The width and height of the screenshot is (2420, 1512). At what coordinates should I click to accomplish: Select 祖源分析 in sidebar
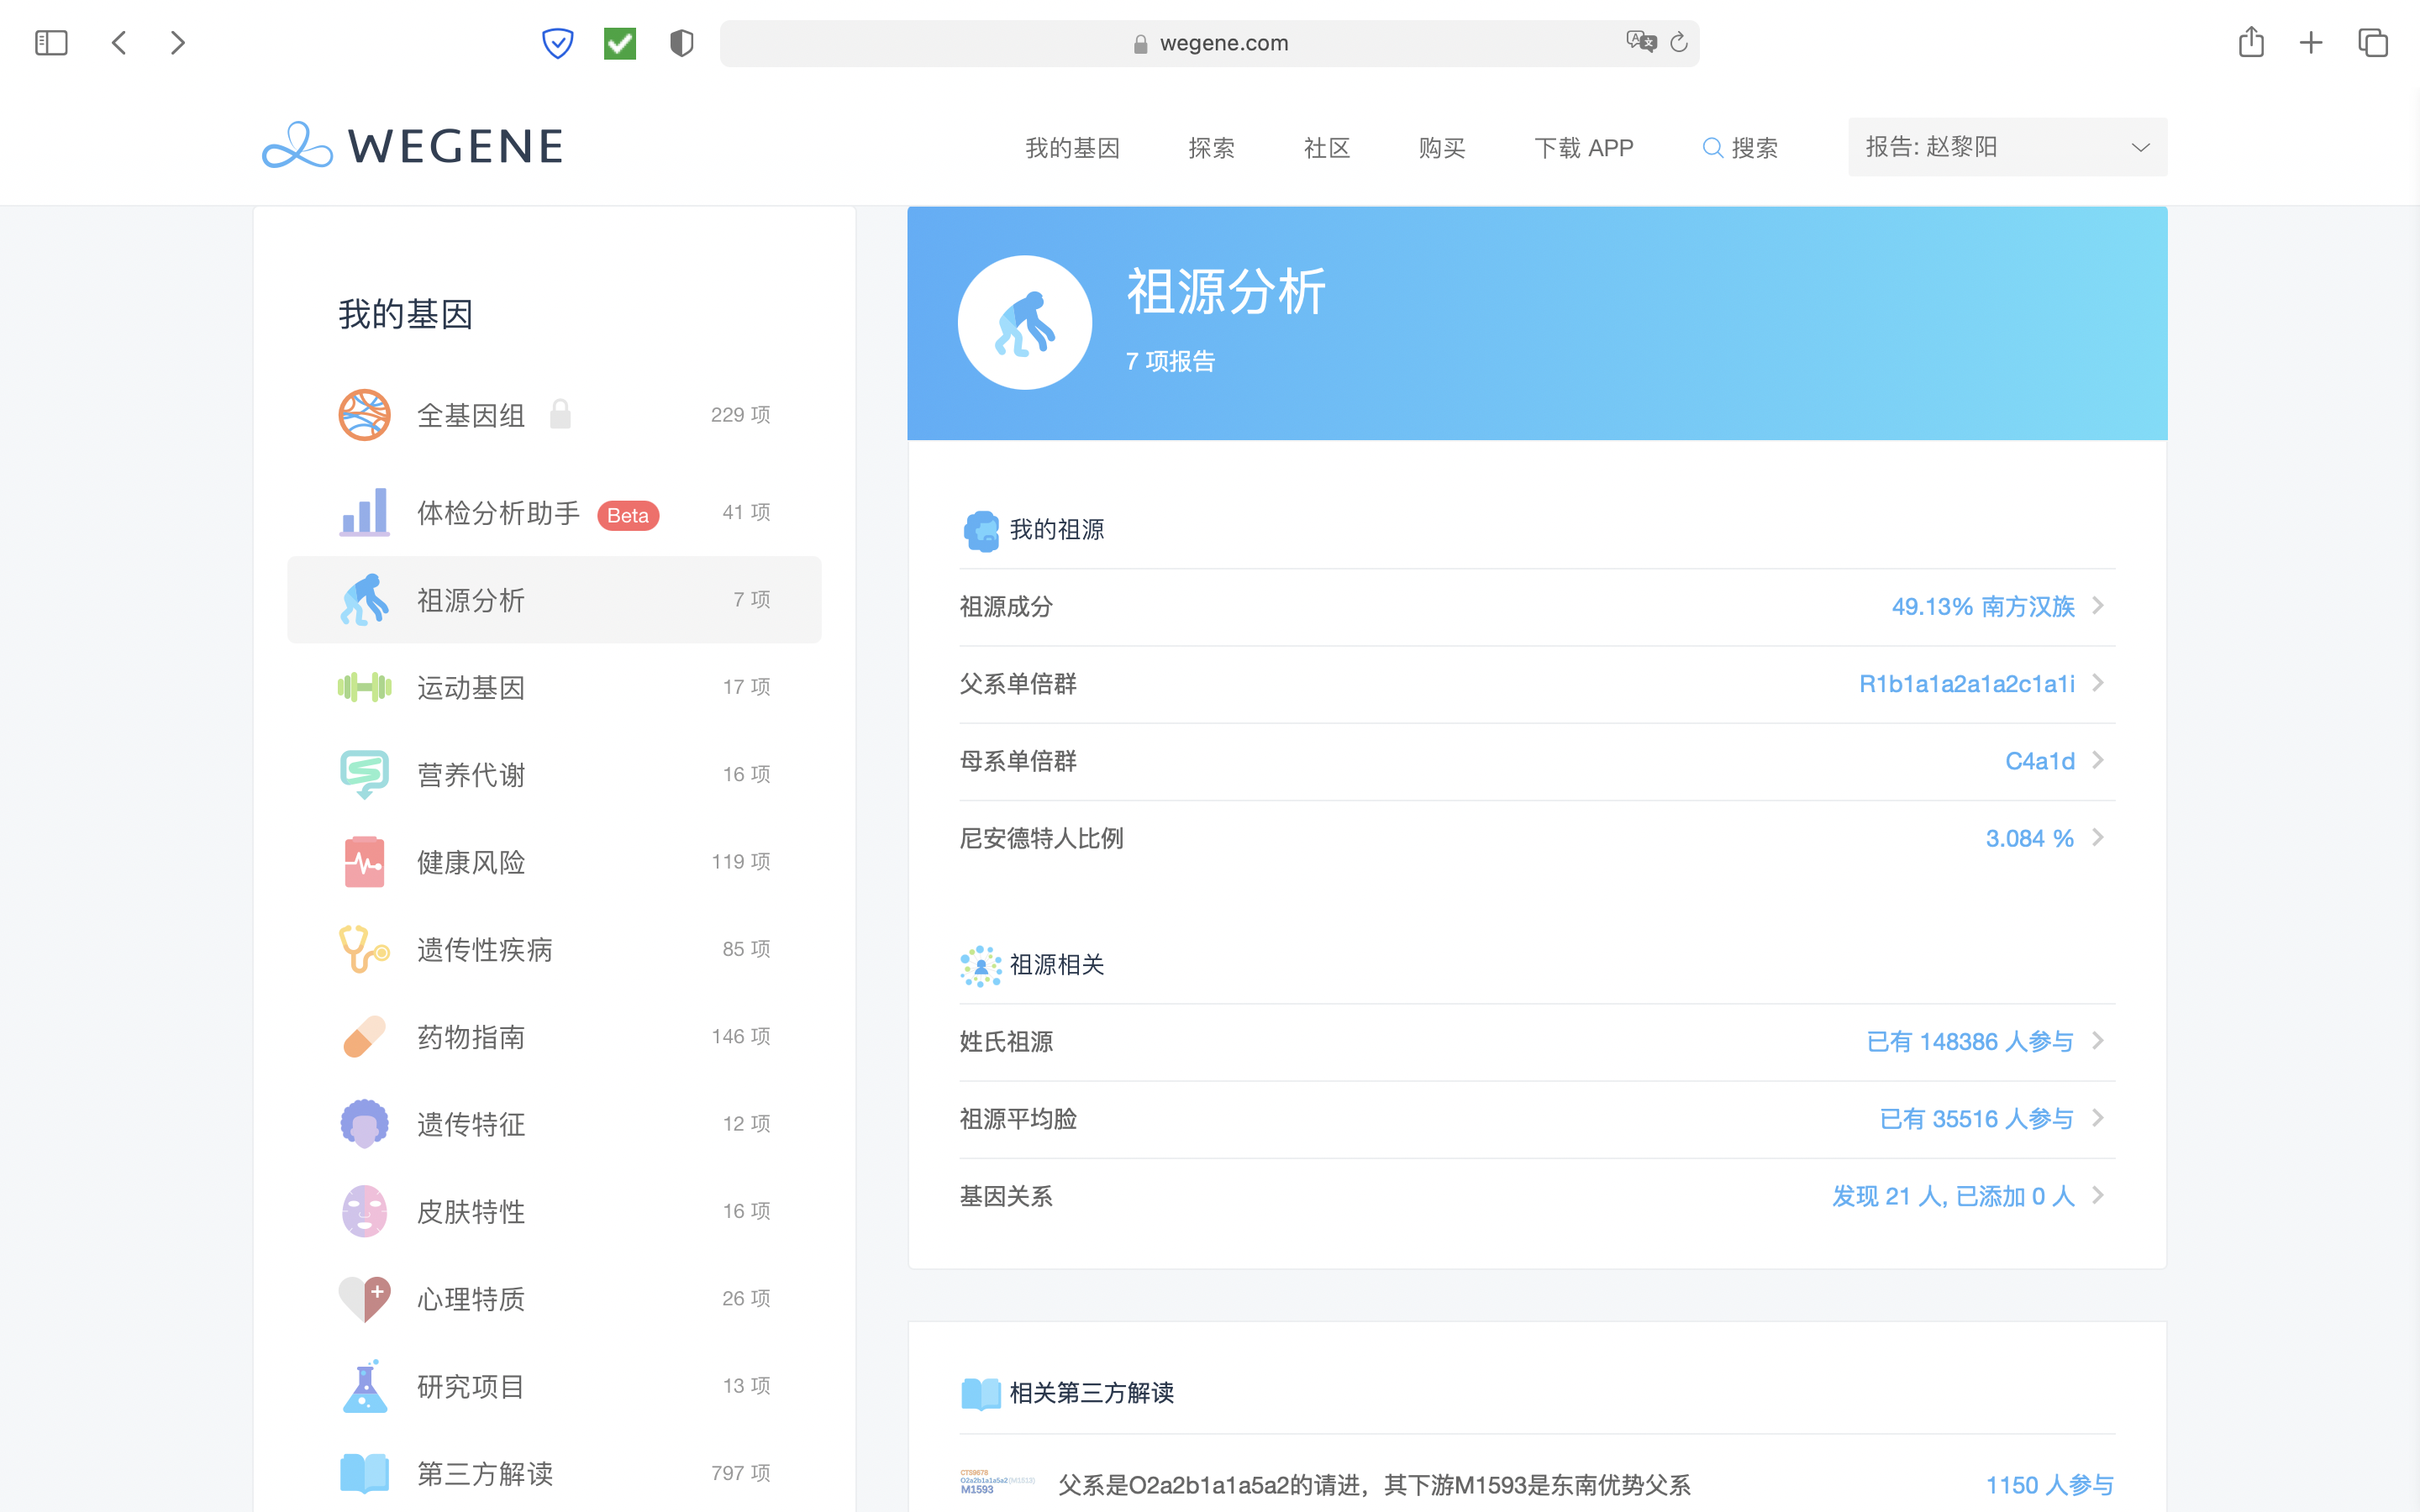(x=554, y=600)
